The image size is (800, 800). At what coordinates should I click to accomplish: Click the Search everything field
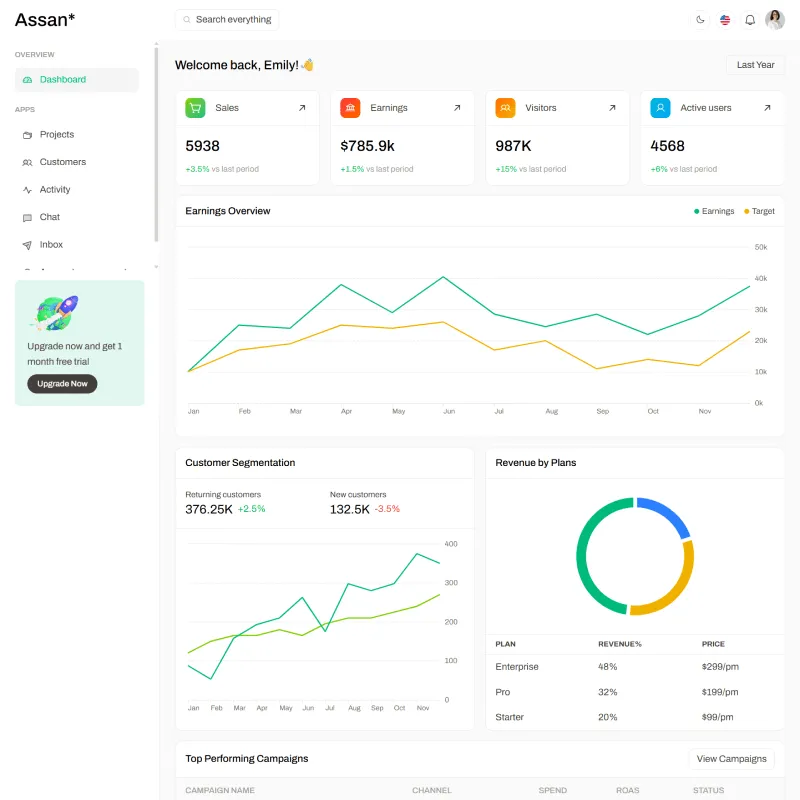pyautogui.click(x=227, y=20)
